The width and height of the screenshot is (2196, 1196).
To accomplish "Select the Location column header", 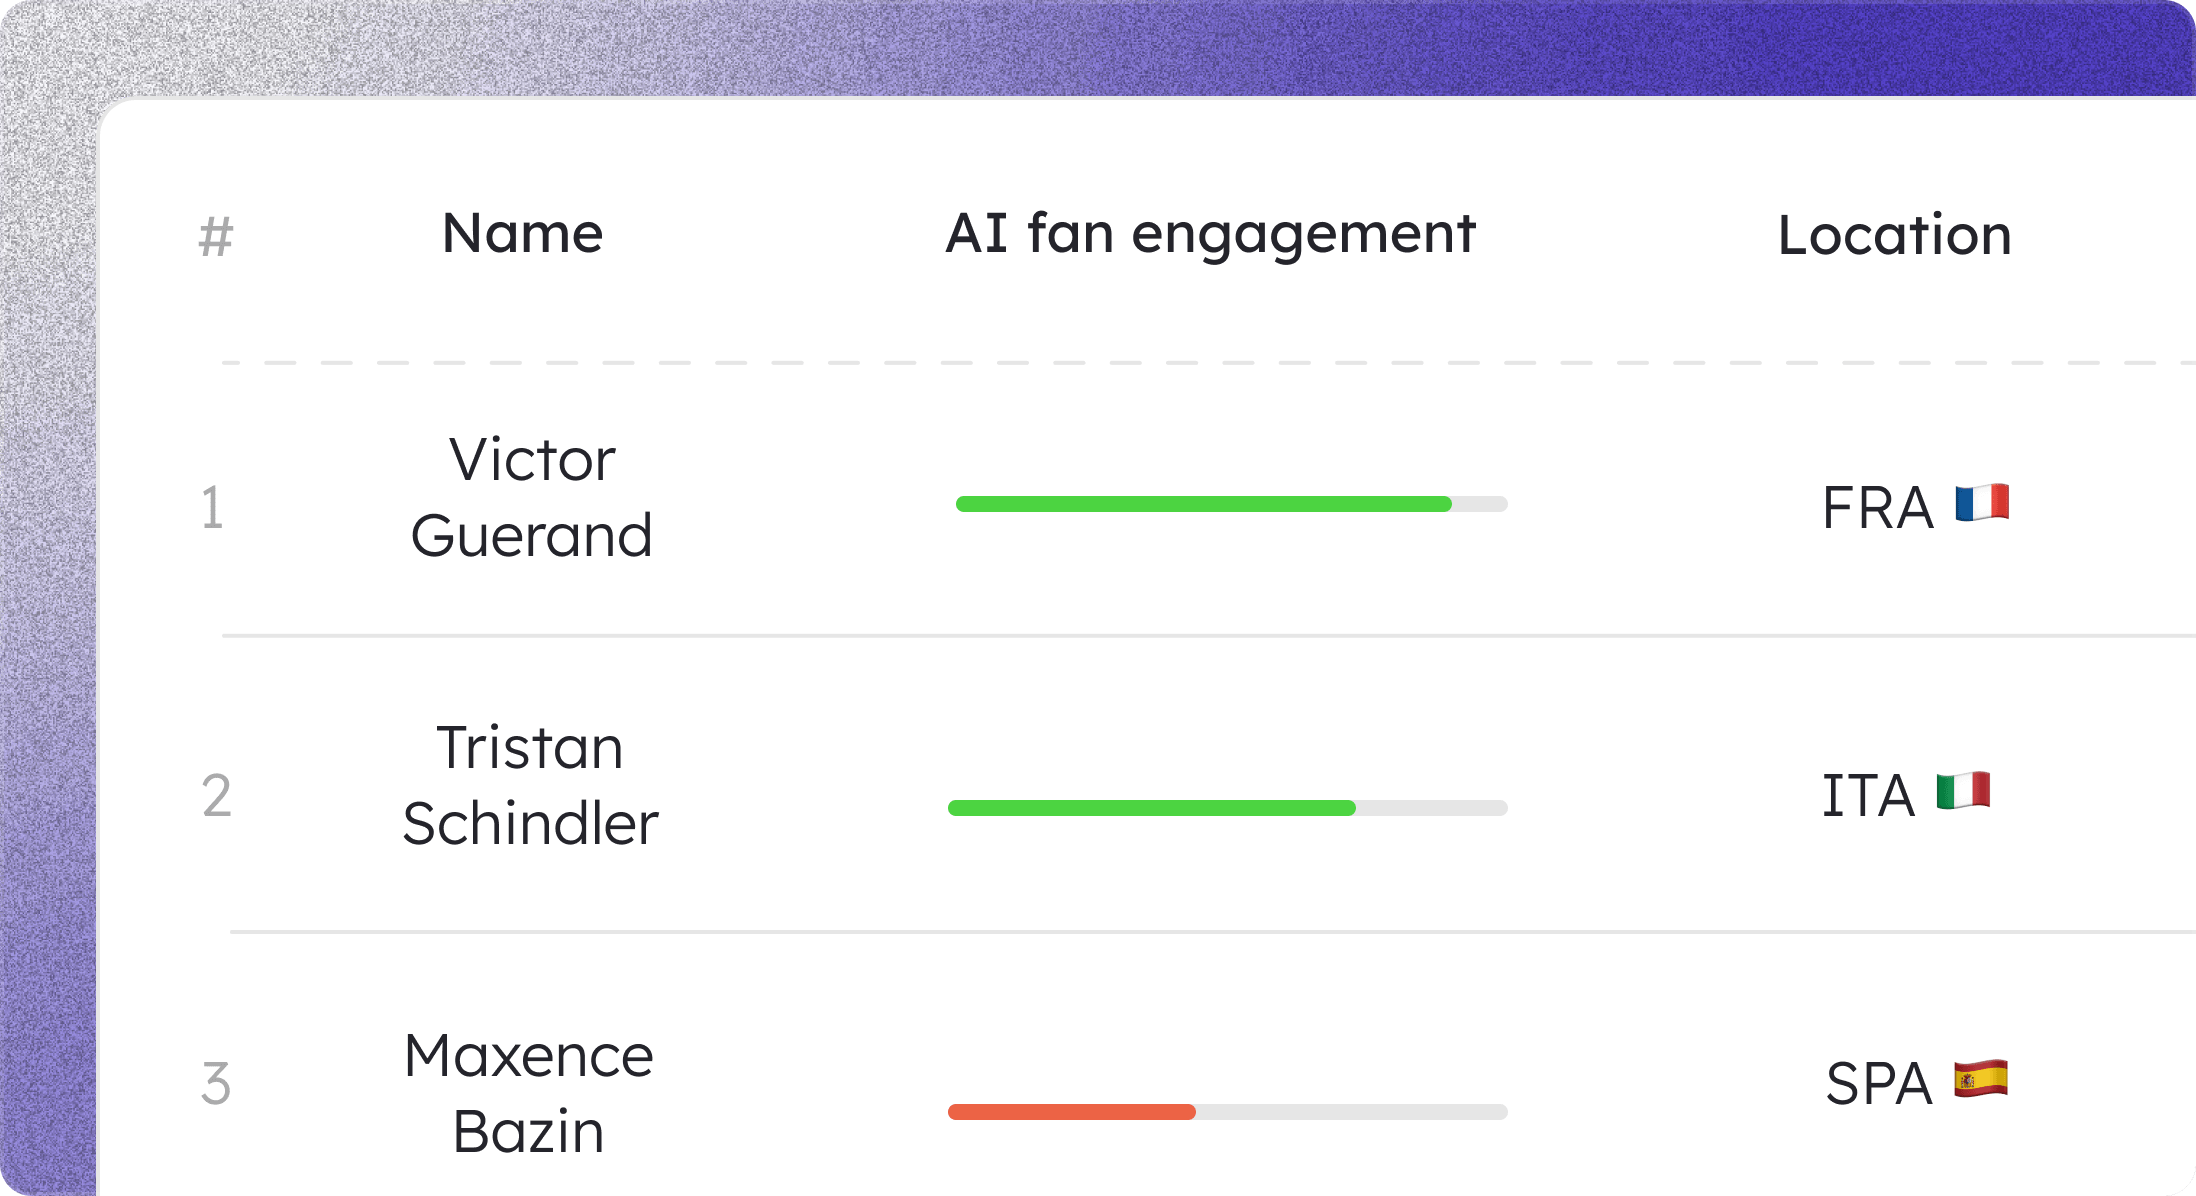I will [x=1894, y=236].
